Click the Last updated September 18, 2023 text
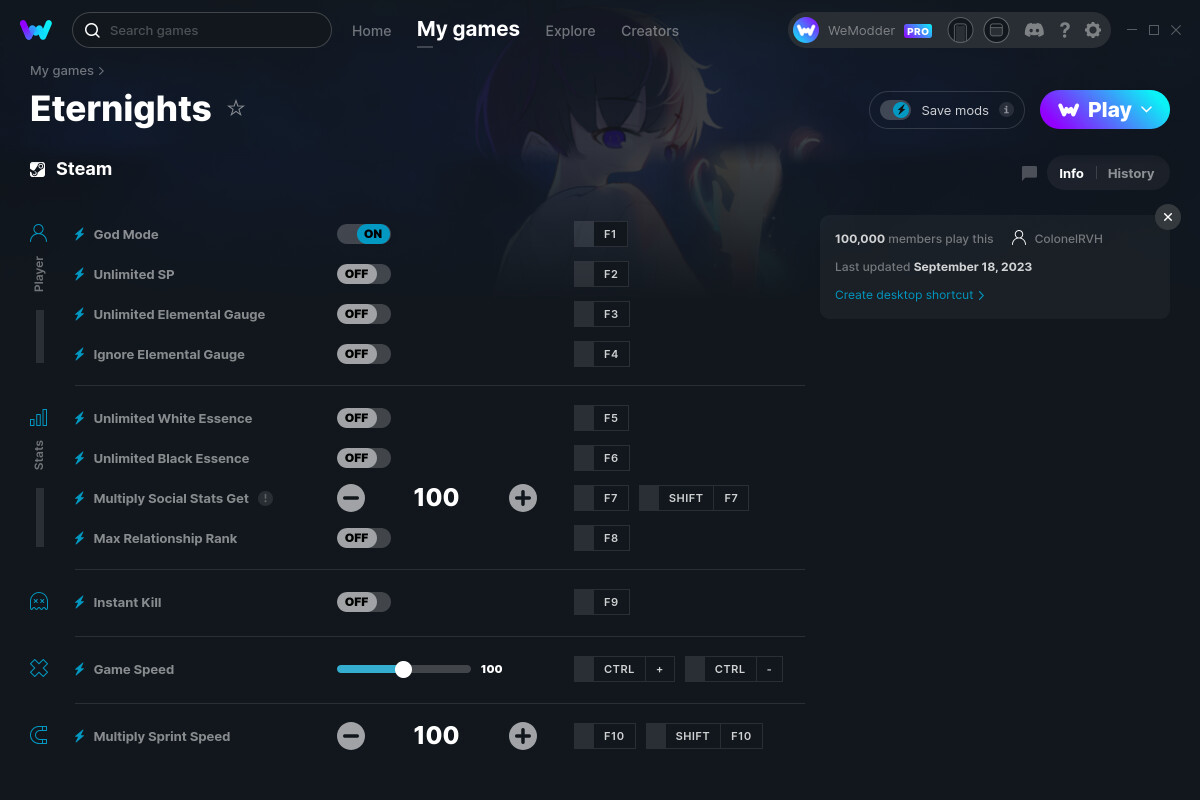Viewport: 1200px width, 800px height. [933, 267]
